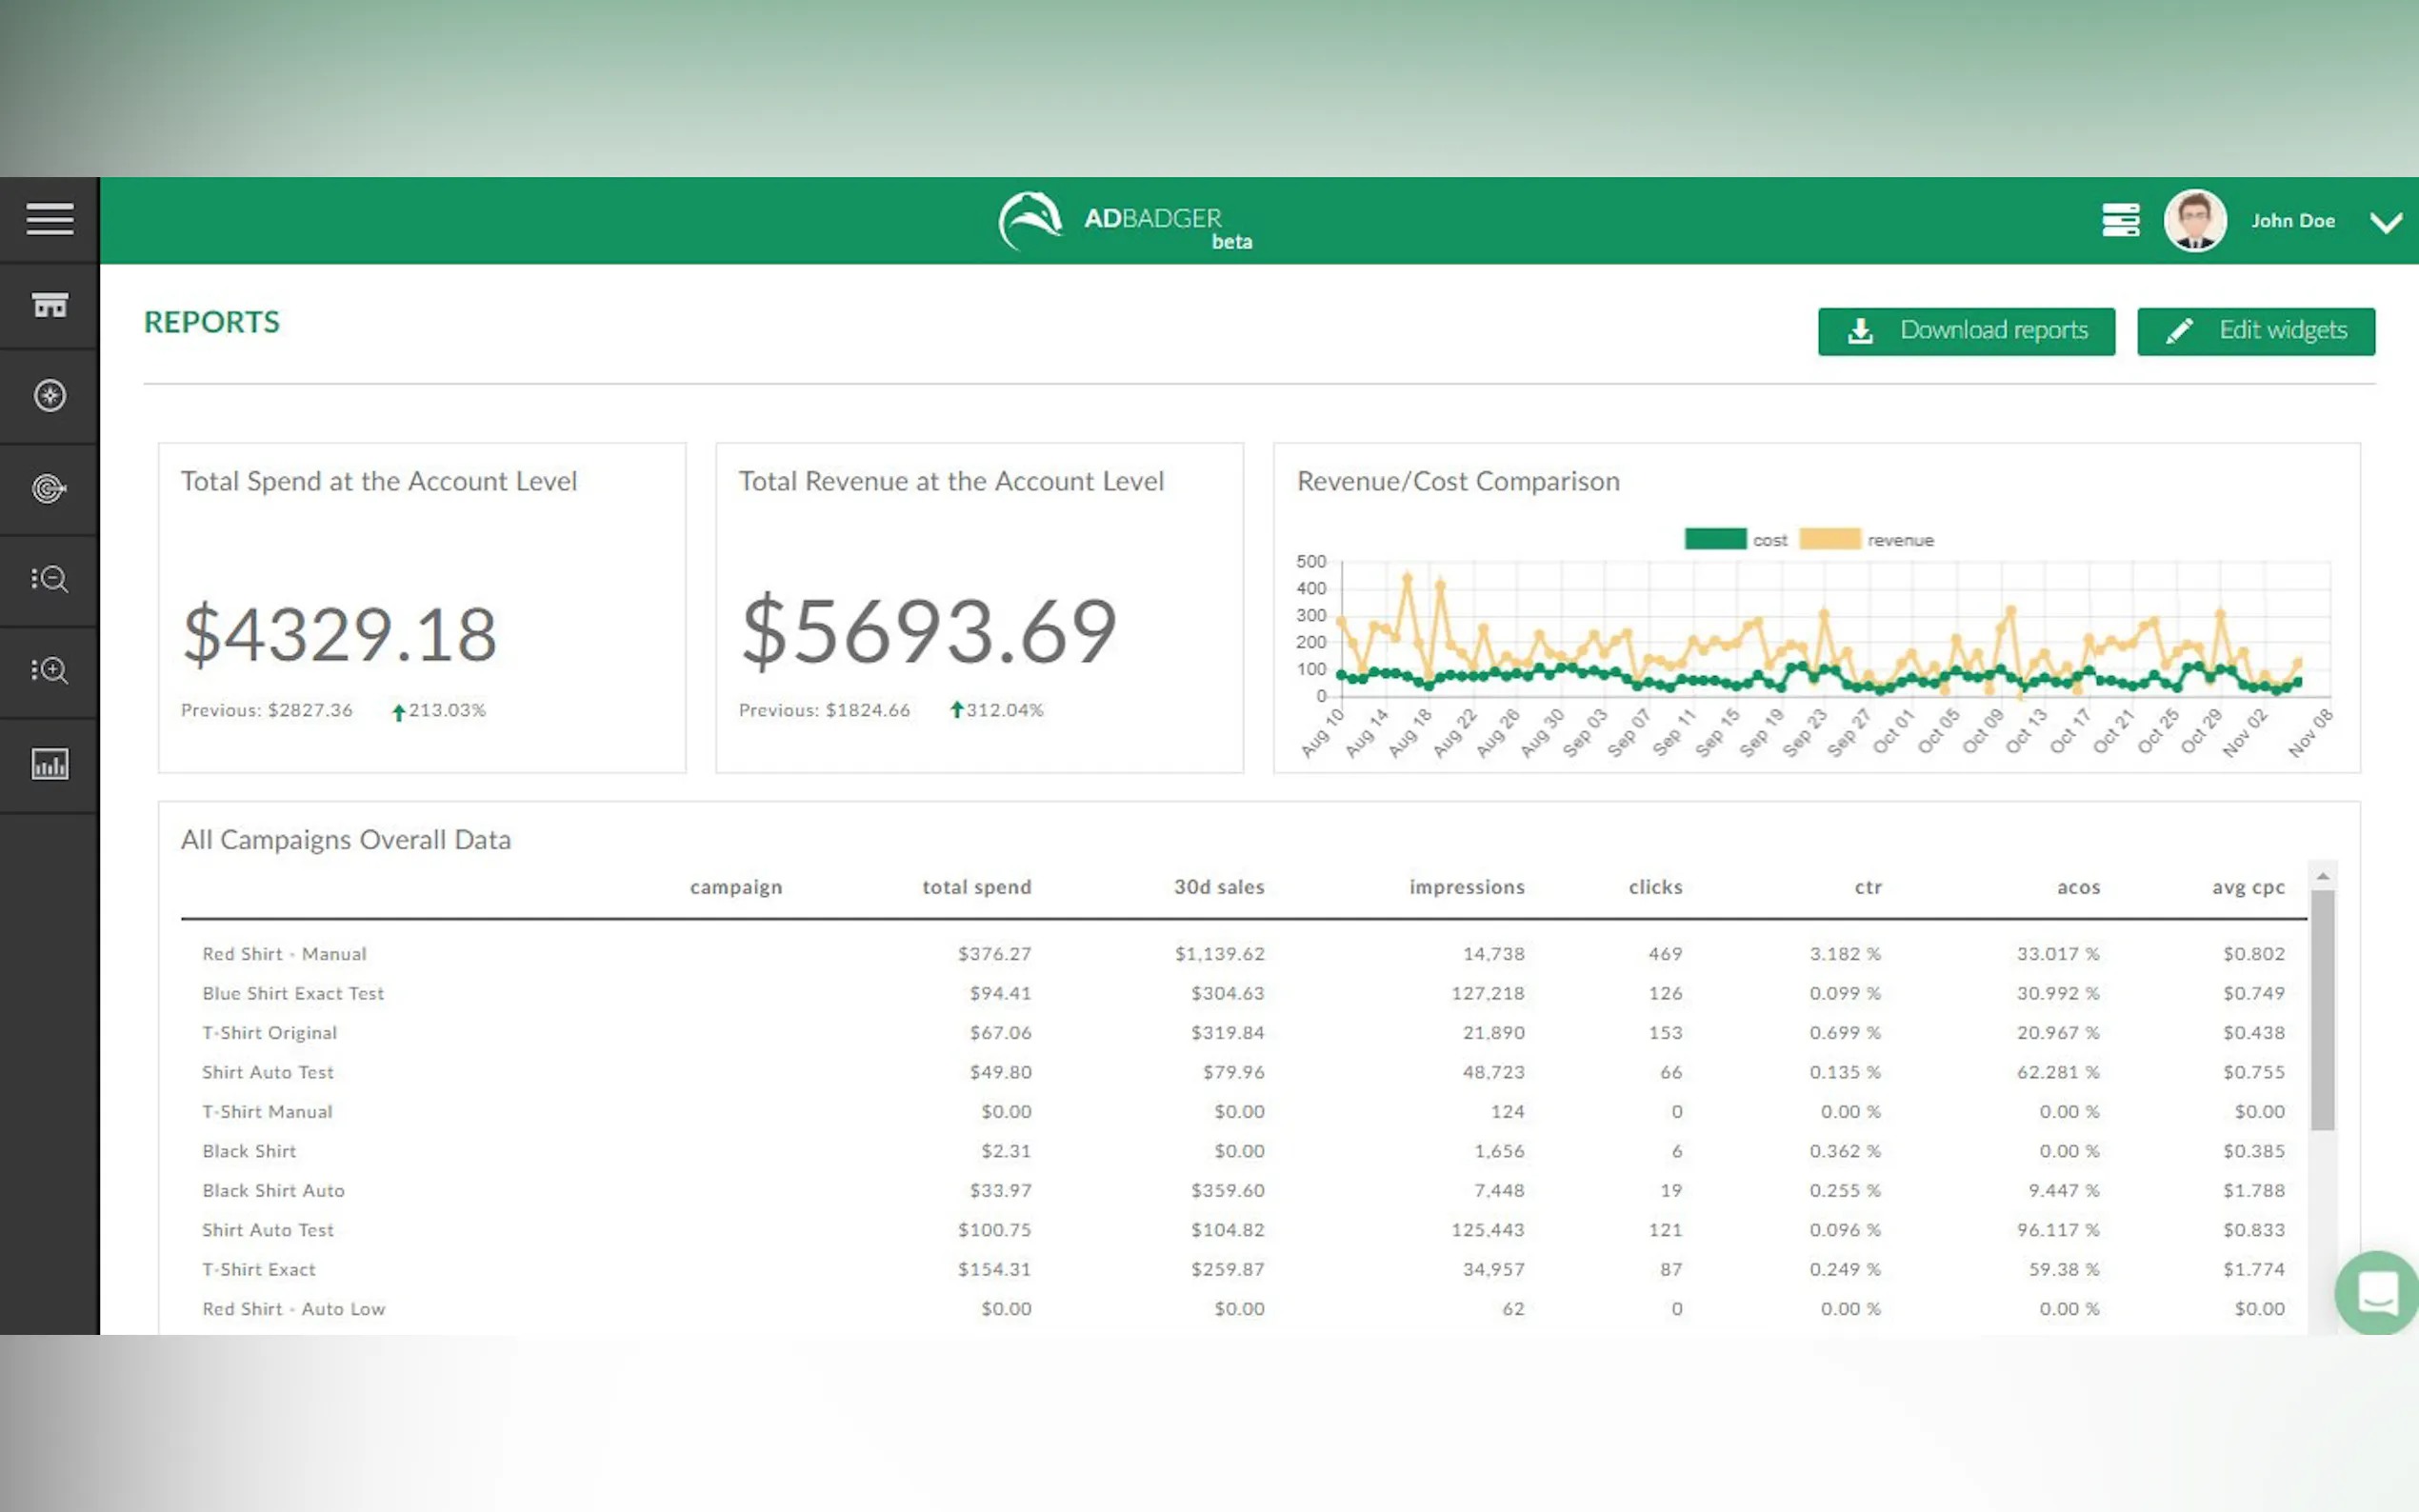Click the list search plus icon
Viewport: 2419px width, 1512px height.
[x=49, y=670]
